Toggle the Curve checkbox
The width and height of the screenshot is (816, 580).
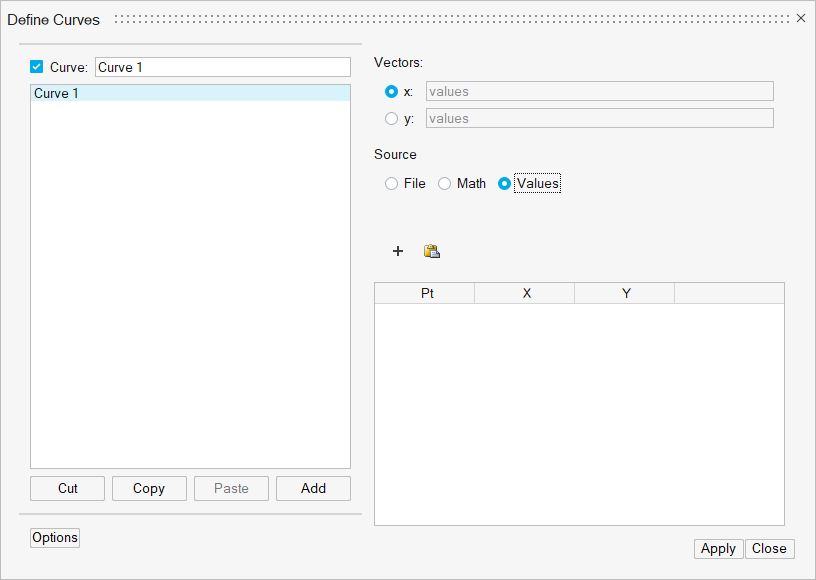click(37, 67)
